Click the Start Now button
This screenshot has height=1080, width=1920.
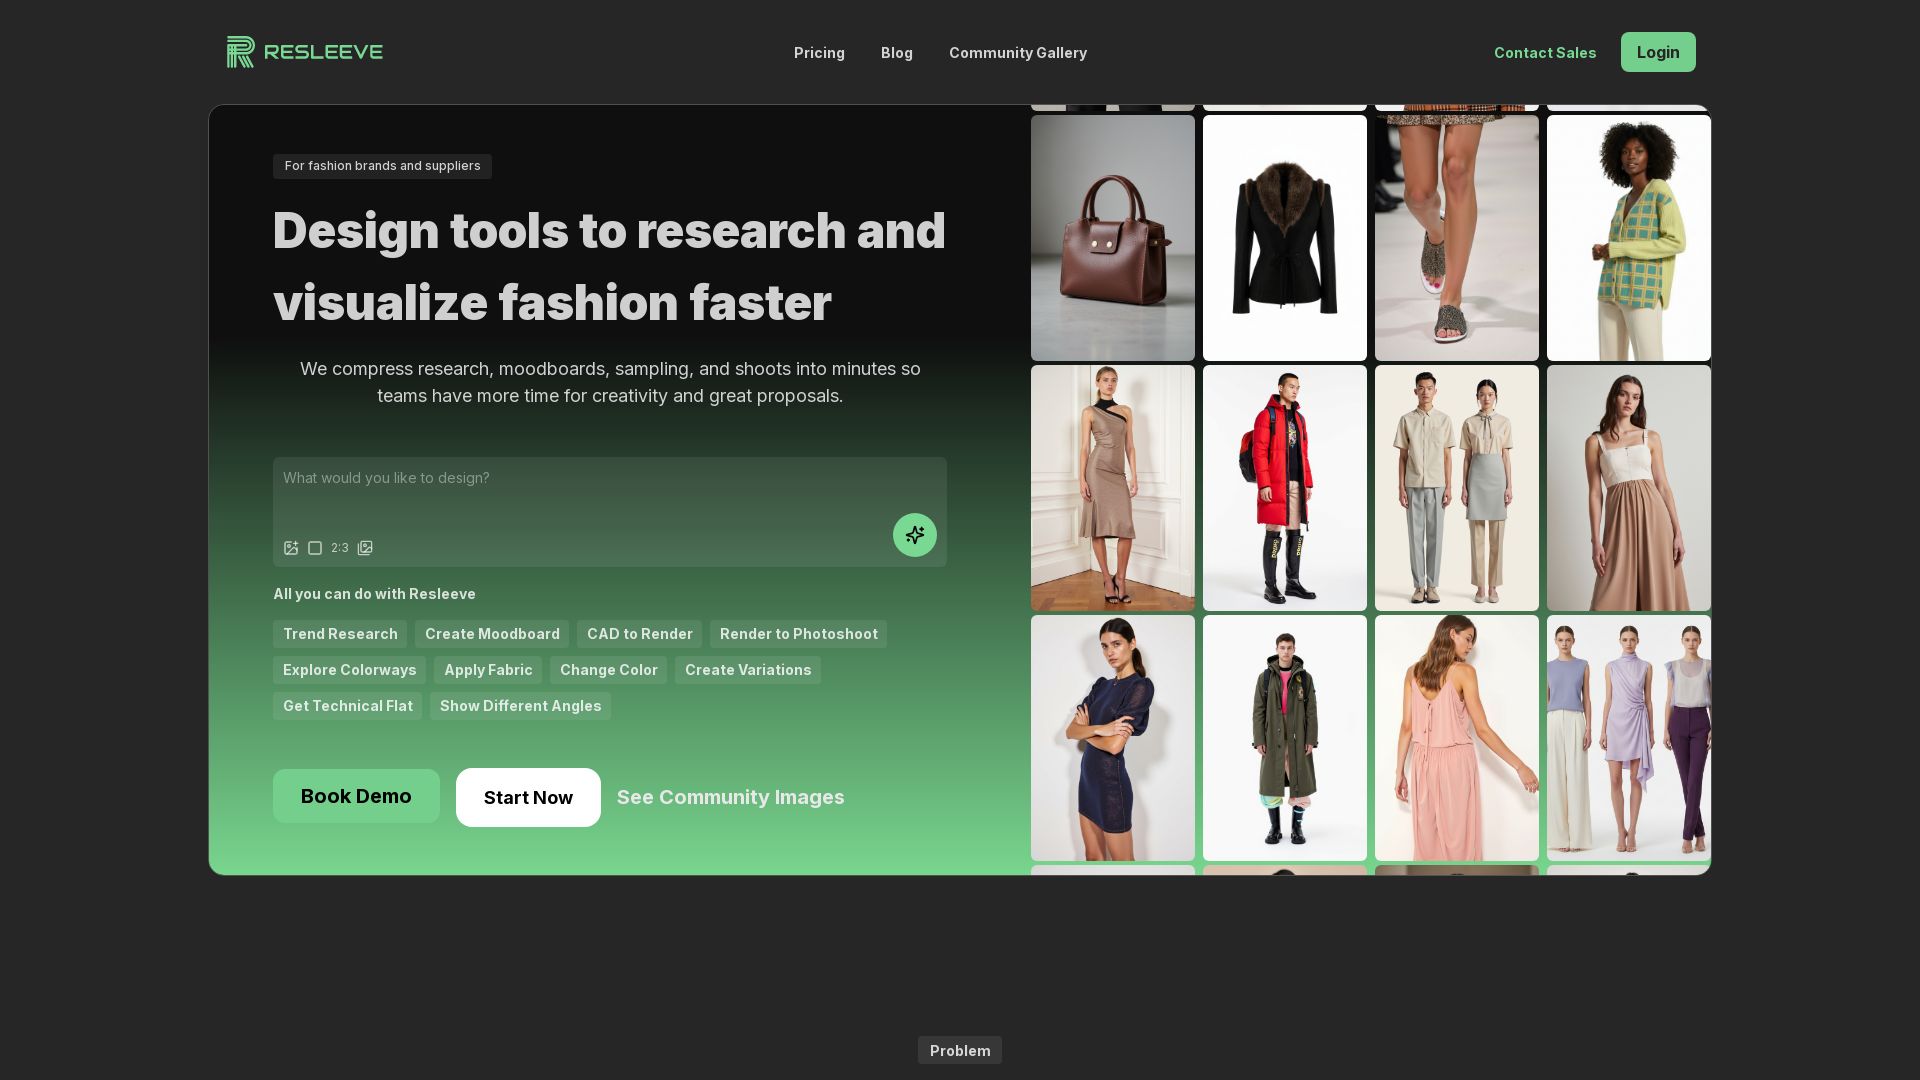528,797
